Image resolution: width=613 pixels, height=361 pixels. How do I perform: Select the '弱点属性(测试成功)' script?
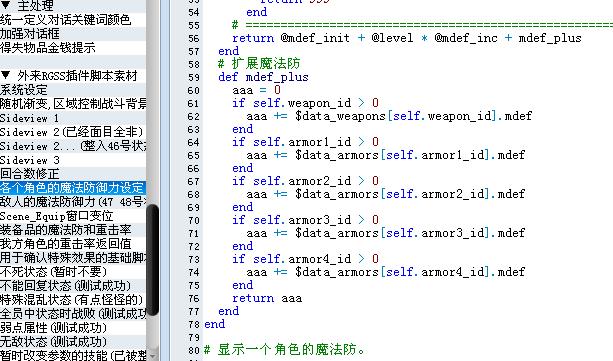pos(73,328)
